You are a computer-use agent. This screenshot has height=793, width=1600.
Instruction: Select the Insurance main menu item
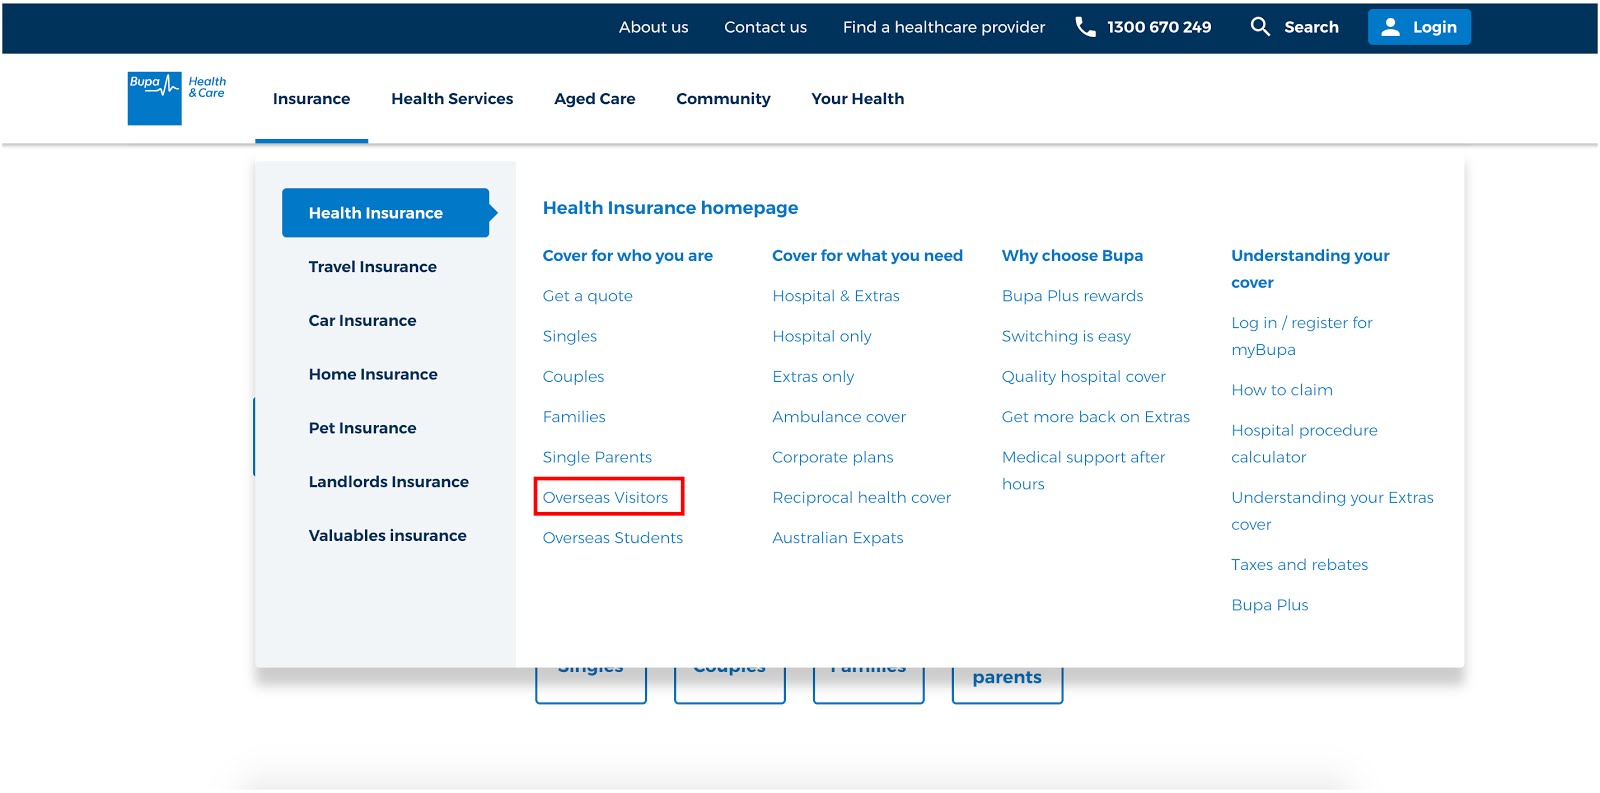(311, 99)
